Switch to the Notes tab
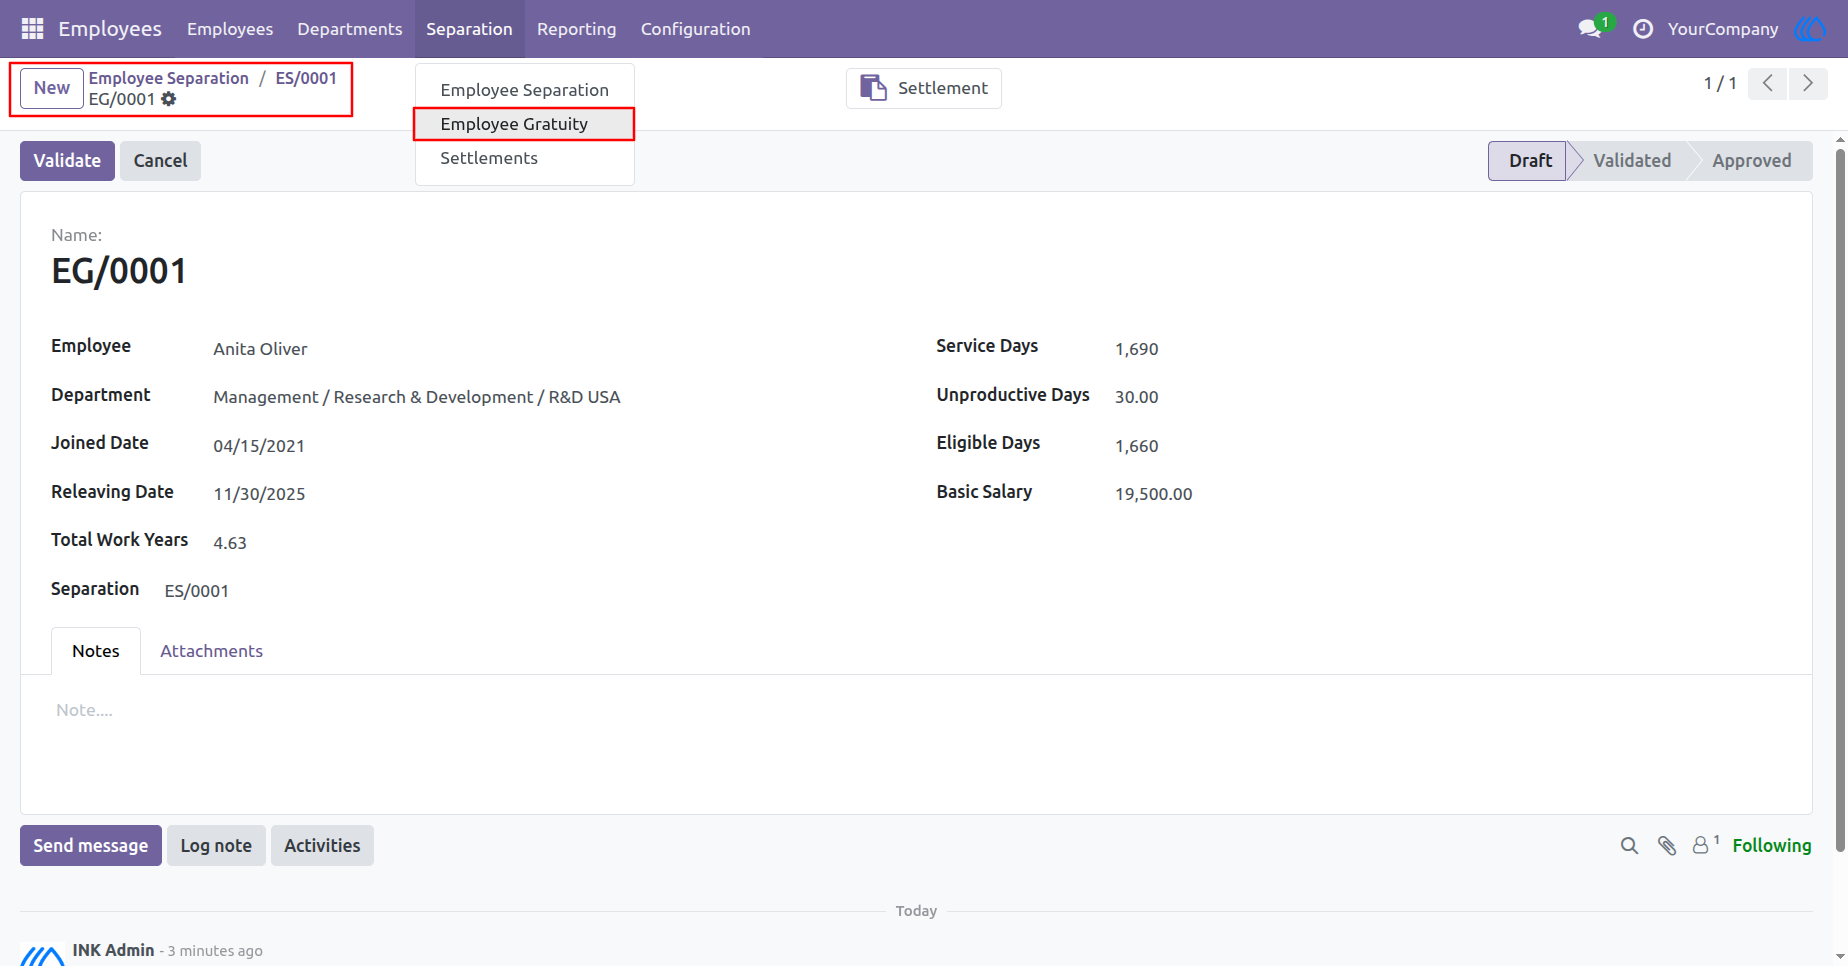The height and width of the screenshot is (966, 1848). click(x=96, y=651)
